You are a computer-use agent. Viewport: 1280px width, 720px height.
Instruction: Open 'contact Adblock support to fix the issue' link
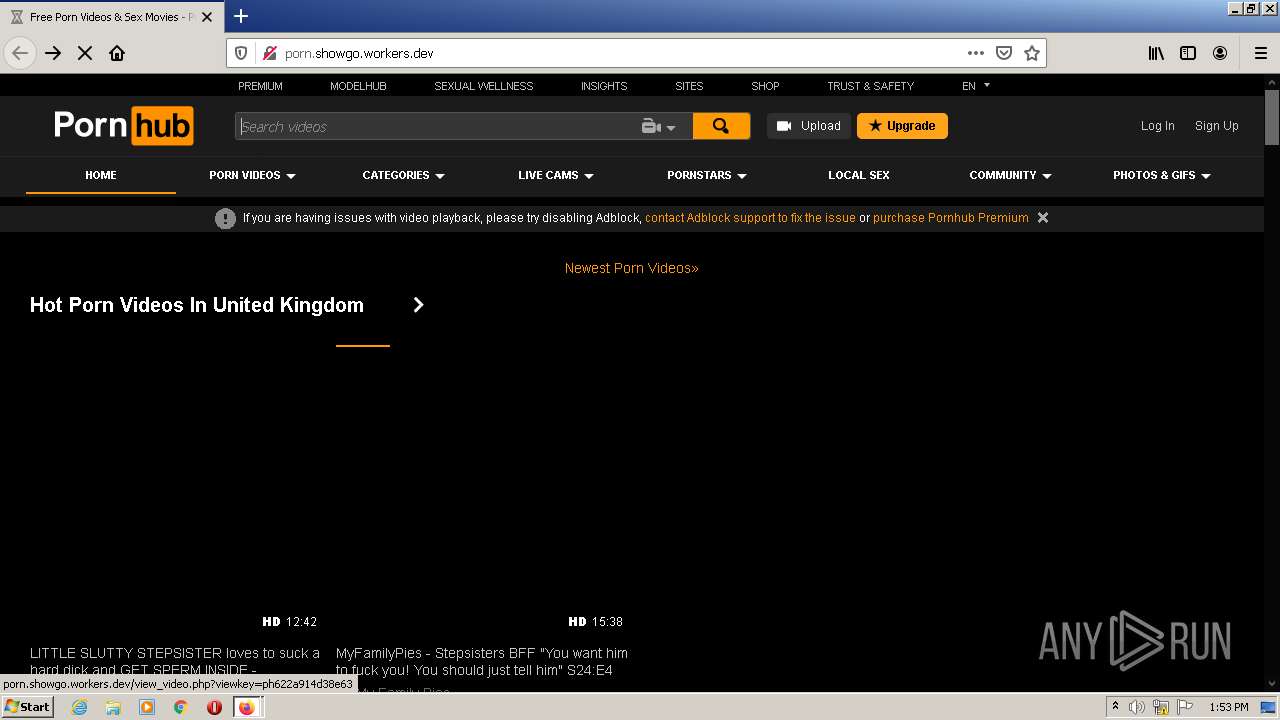click(x=750, y=218)
